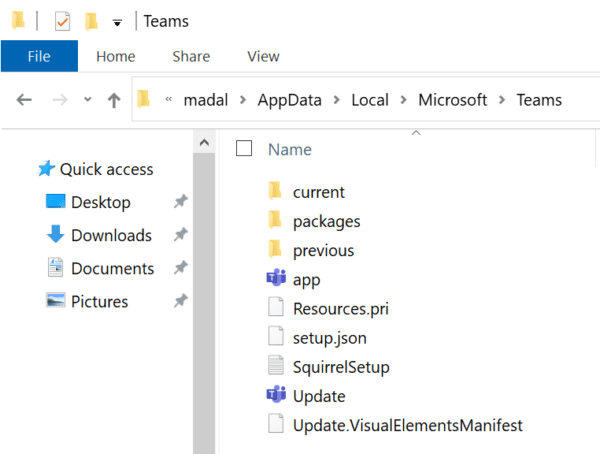Click the pin icon beside Pictures

(181, 301)
